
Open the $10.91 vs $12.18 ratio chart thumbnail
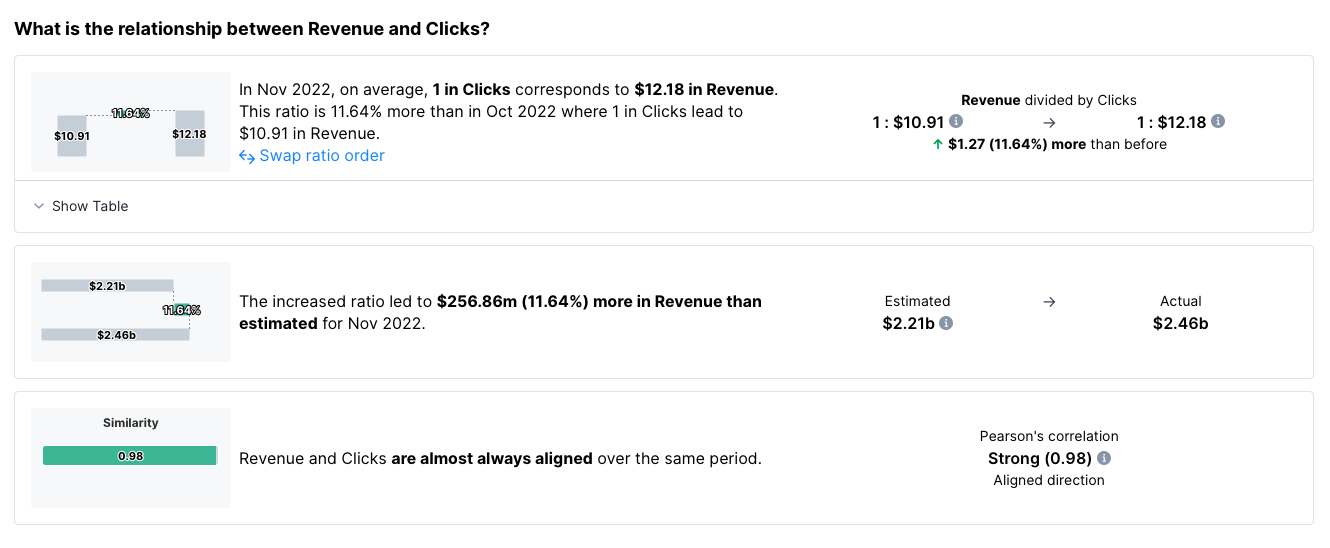pos(131,122)
